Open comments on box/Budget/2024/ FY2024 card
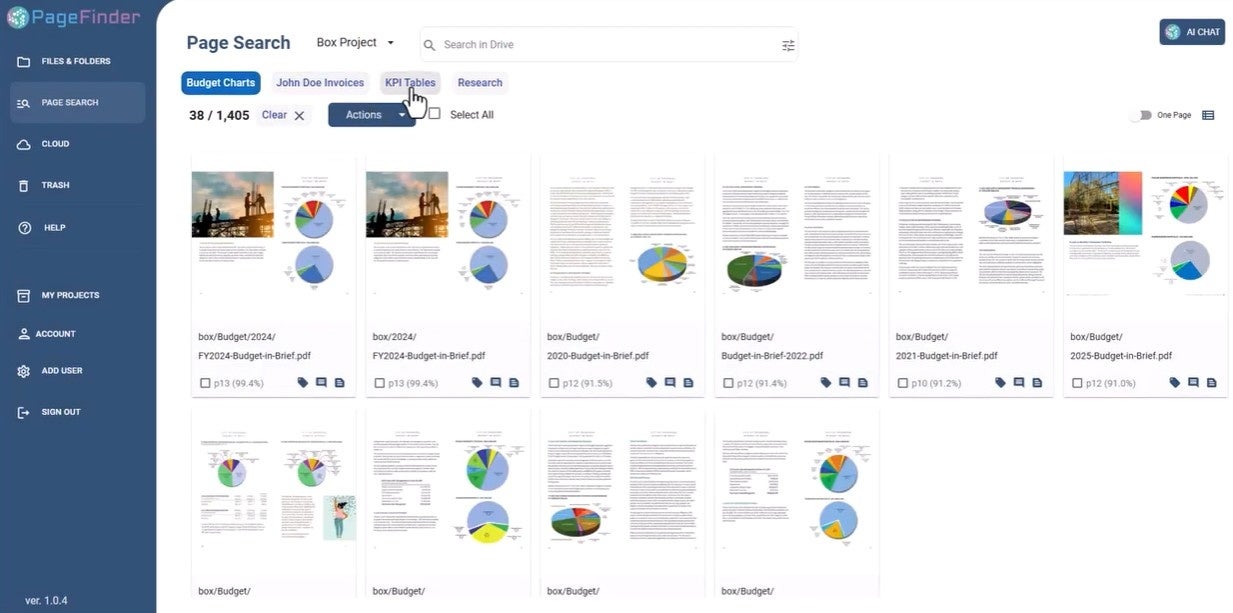The width and height of the screenshot is (1233, 613). tap(321, 383)
